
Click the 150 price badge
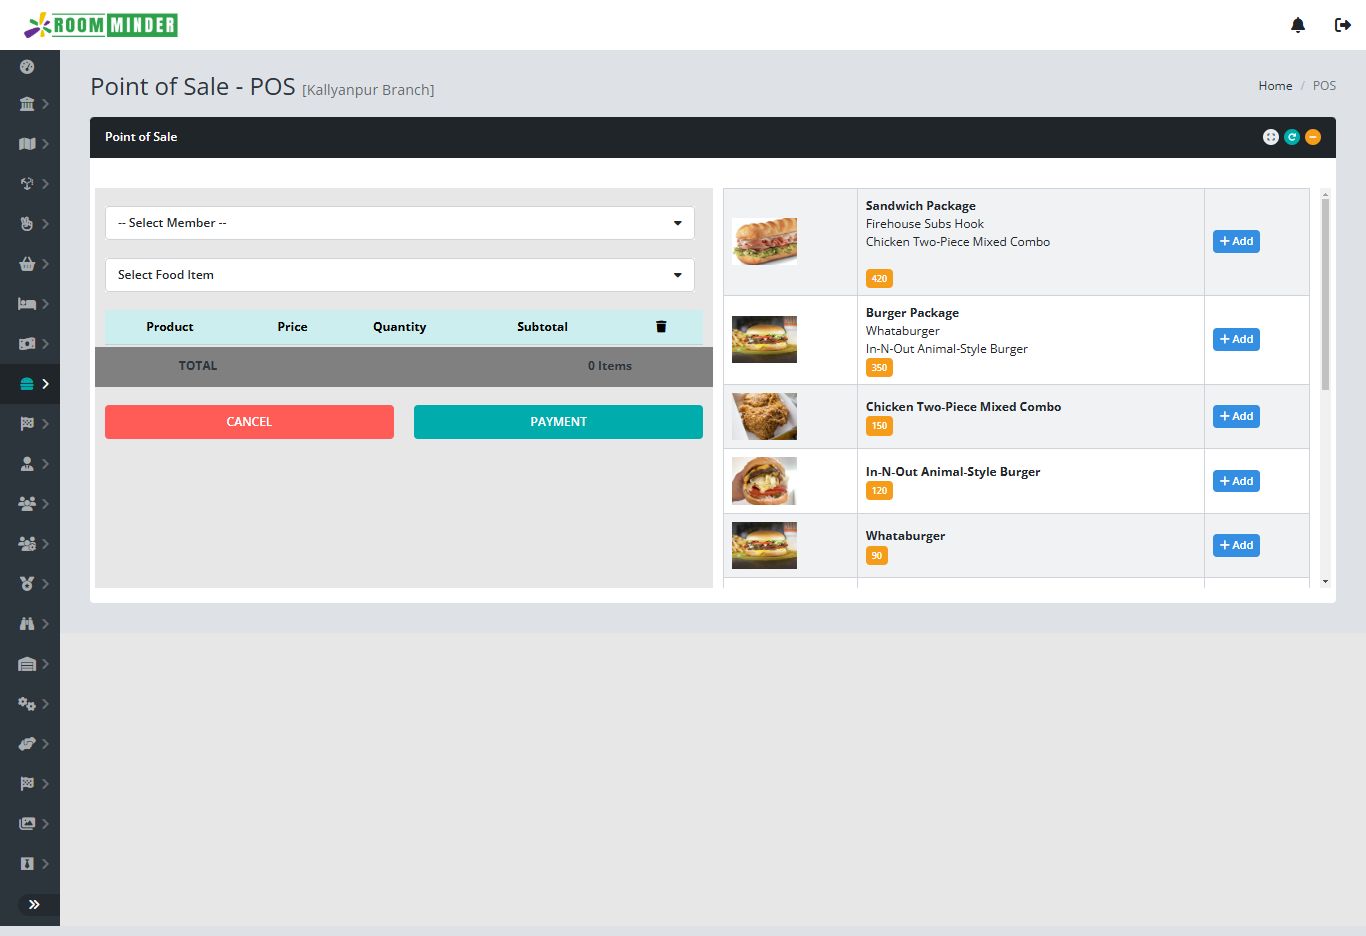879,426
